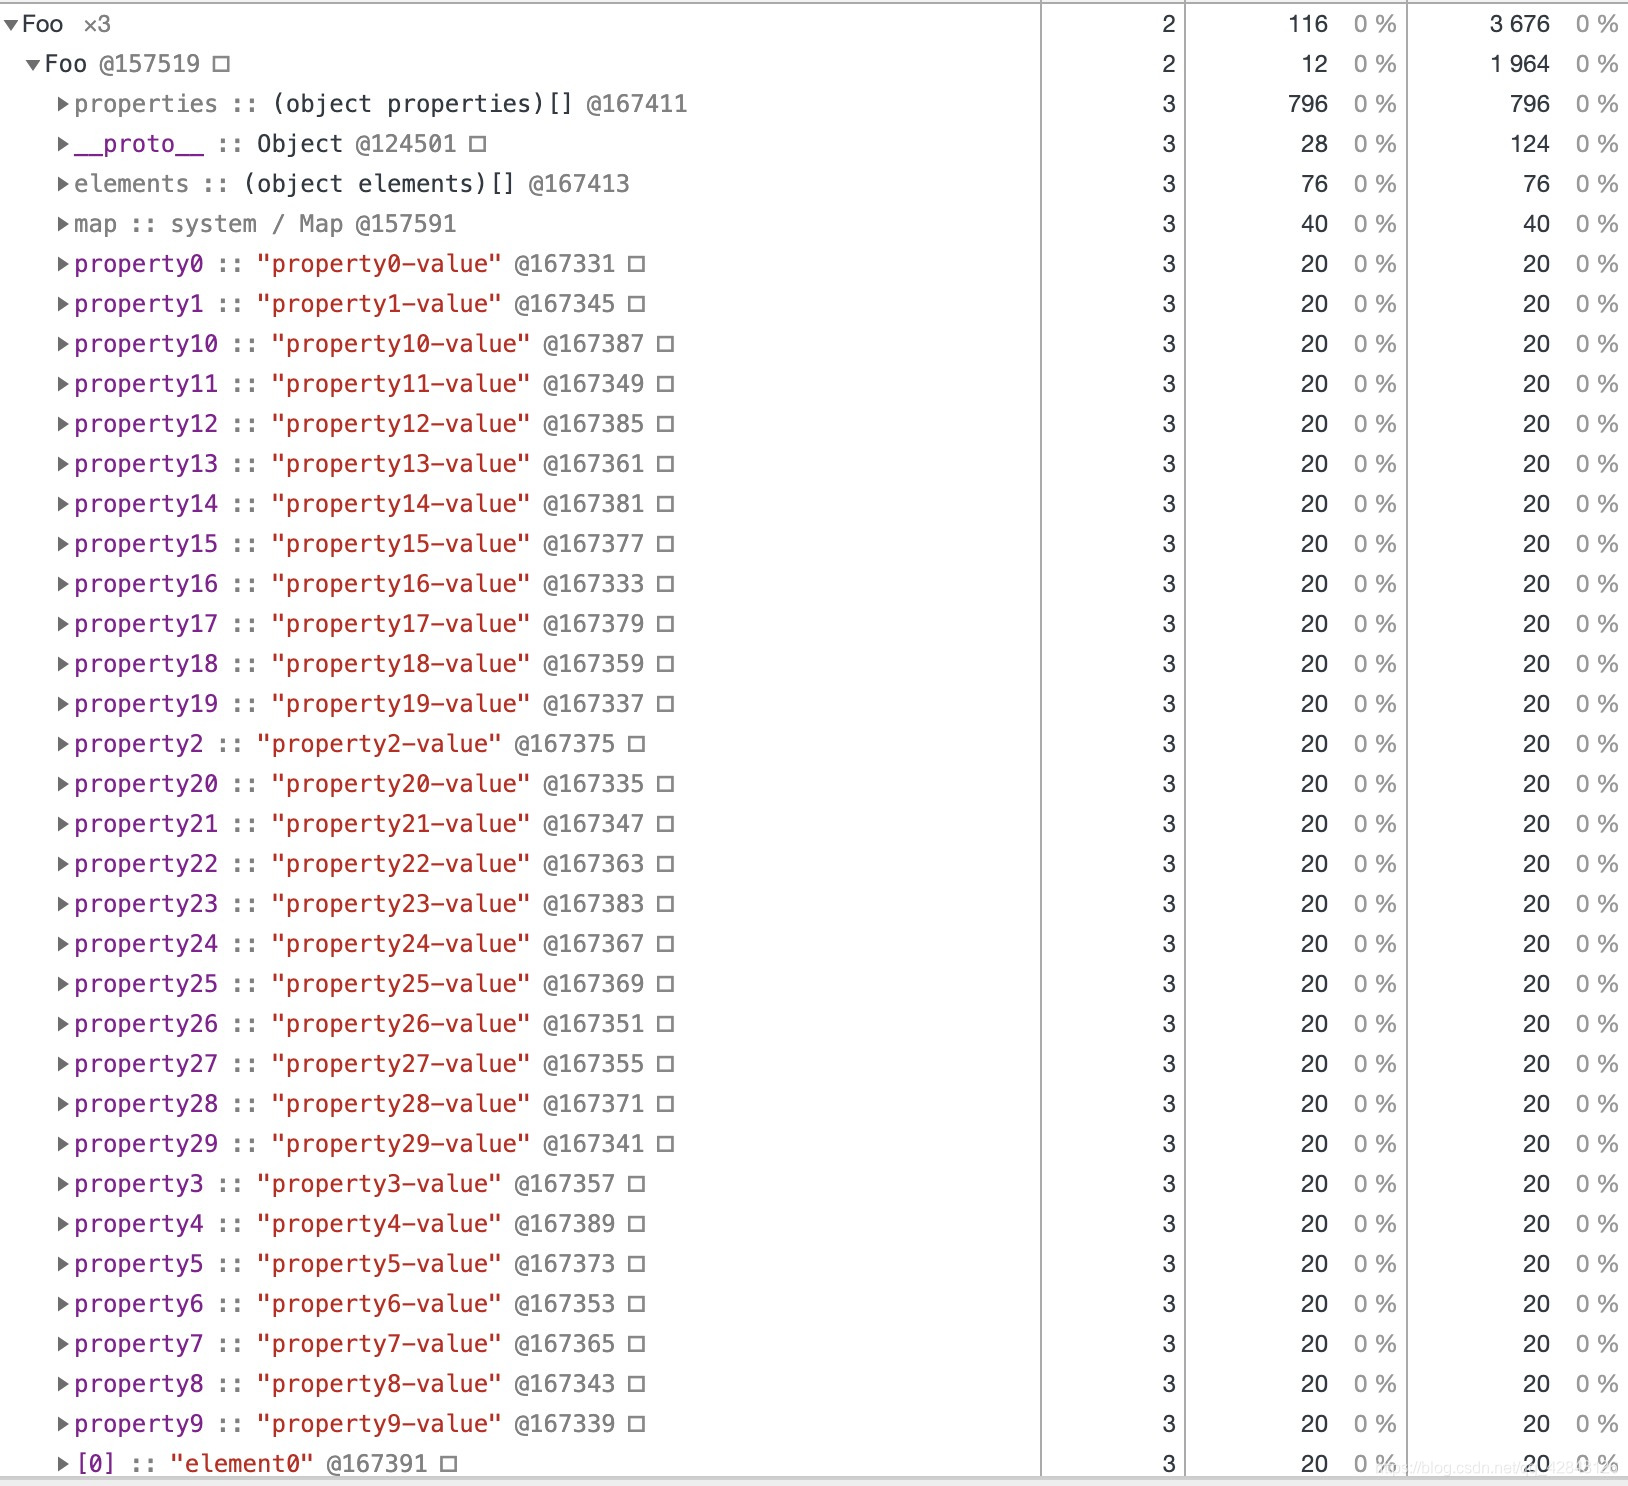
Task: Click square icon after @167379
Action: tap(666, 624)
